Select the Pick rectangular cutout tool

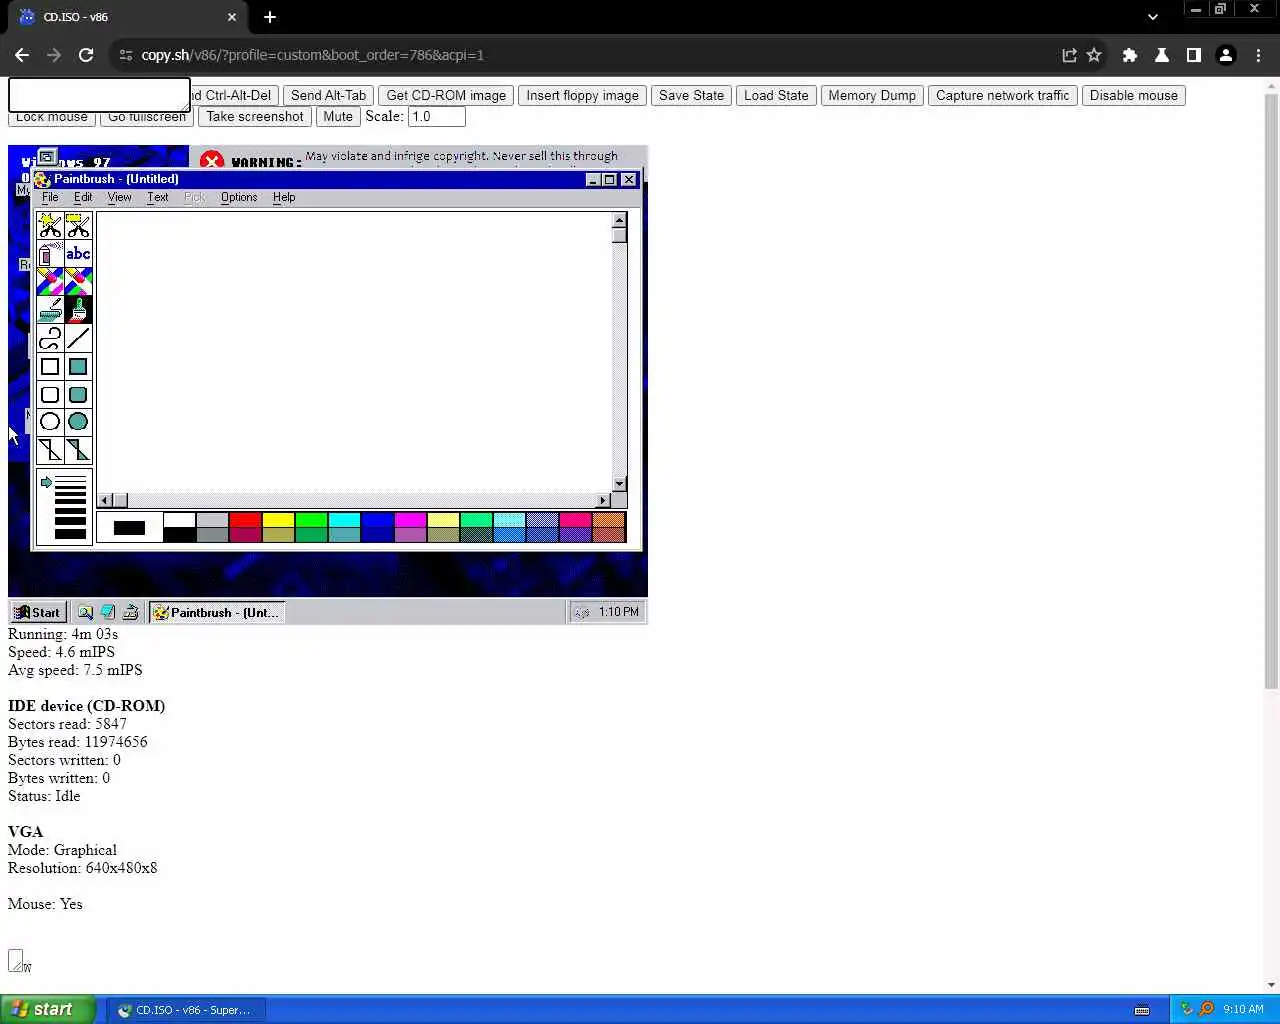click(x=78, y=226)
